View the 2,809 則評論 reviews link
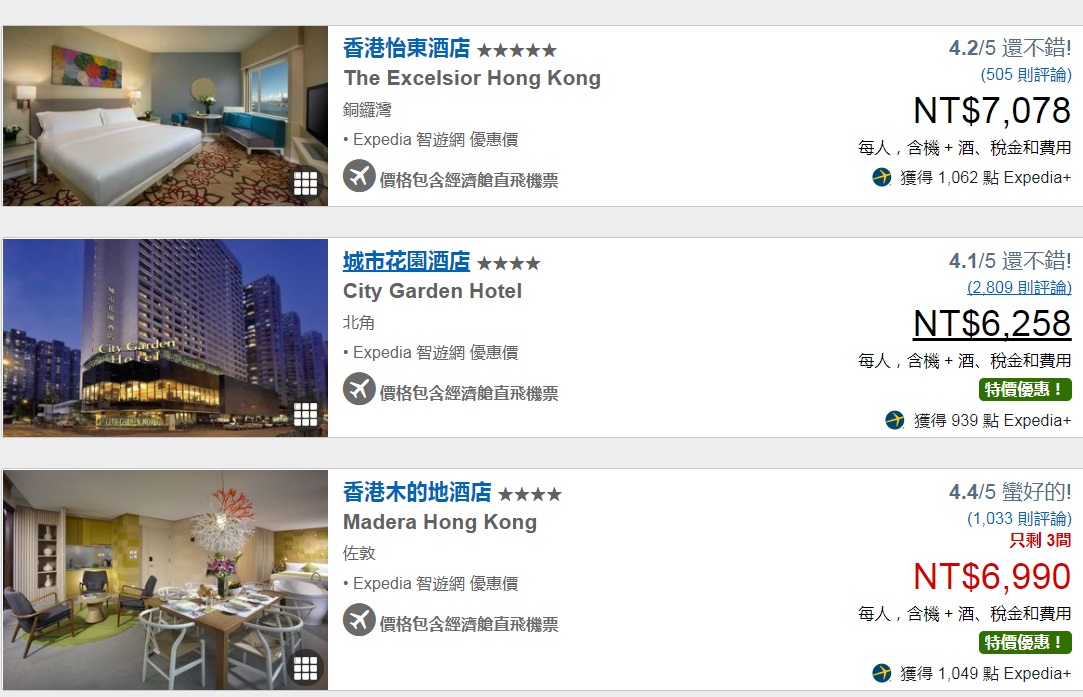The image size is (1083, 697). [x=1019, y=287]
